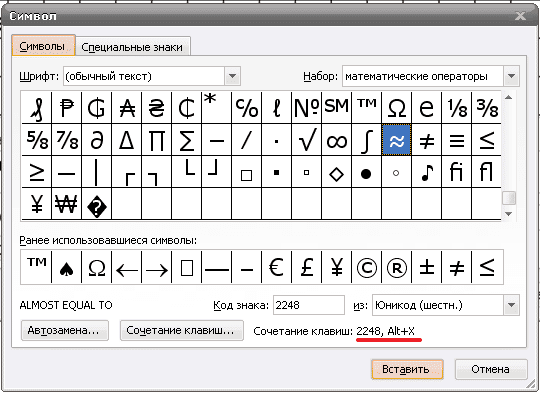This screenshot has height=393, width=540.
Task: Select the three-eighths ⅜ fraction
Action: pyautogui.click(x=486, y=108)
